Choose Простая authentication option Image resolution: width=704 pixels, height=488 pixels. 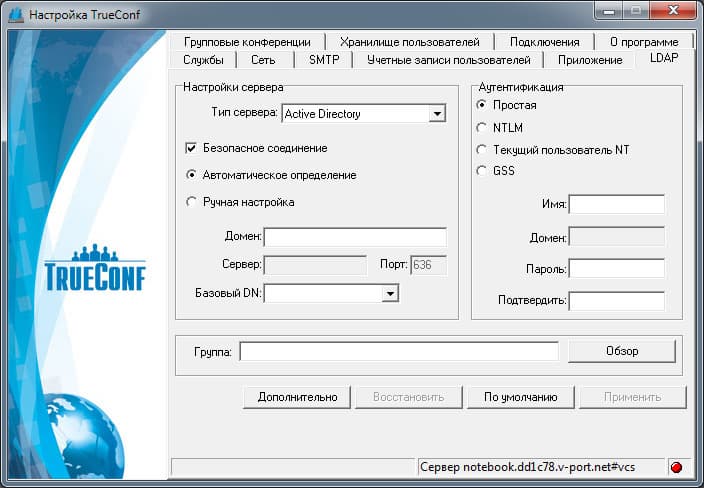coord(481,105)
